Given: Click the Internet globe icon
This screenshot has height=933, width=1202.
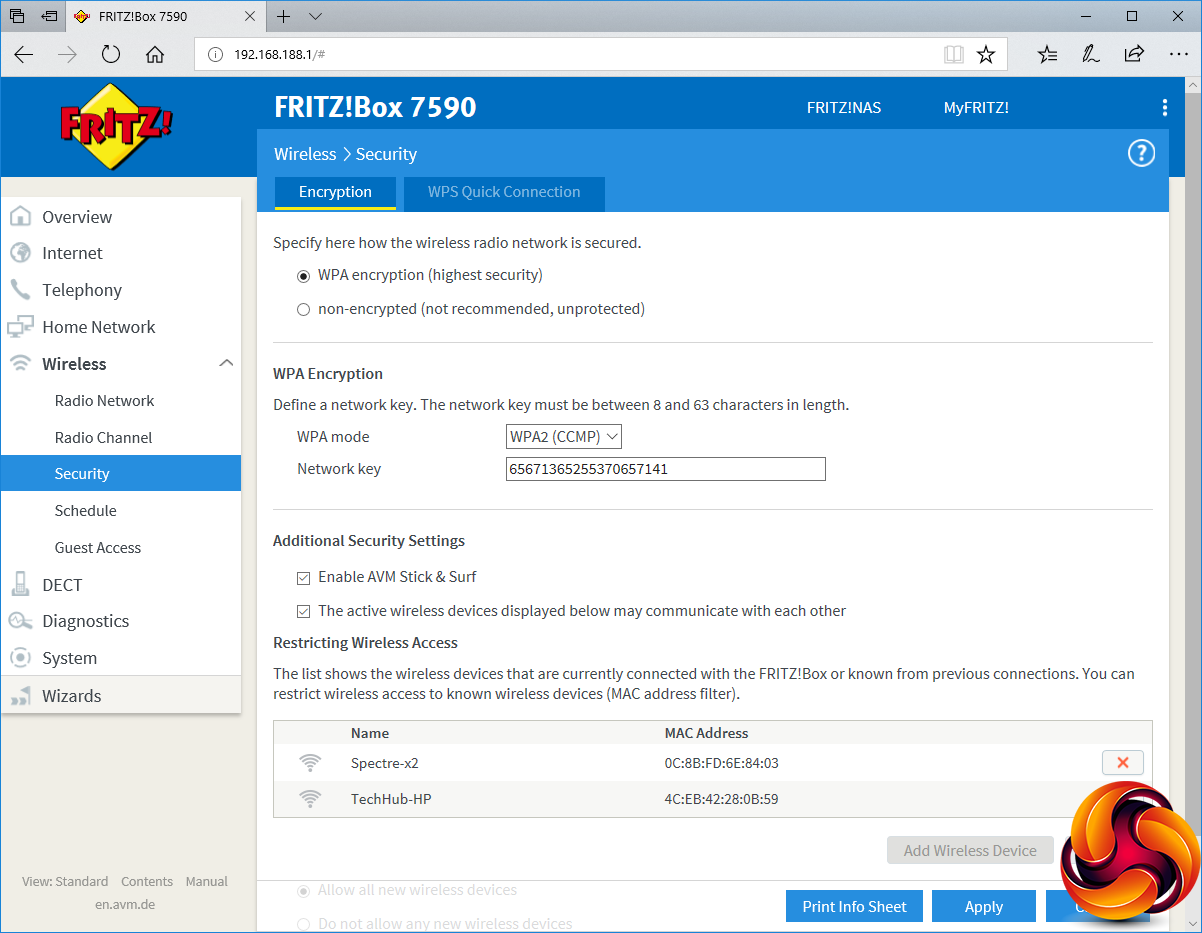Looking at the screenshot, I should [x=20, y=253].
